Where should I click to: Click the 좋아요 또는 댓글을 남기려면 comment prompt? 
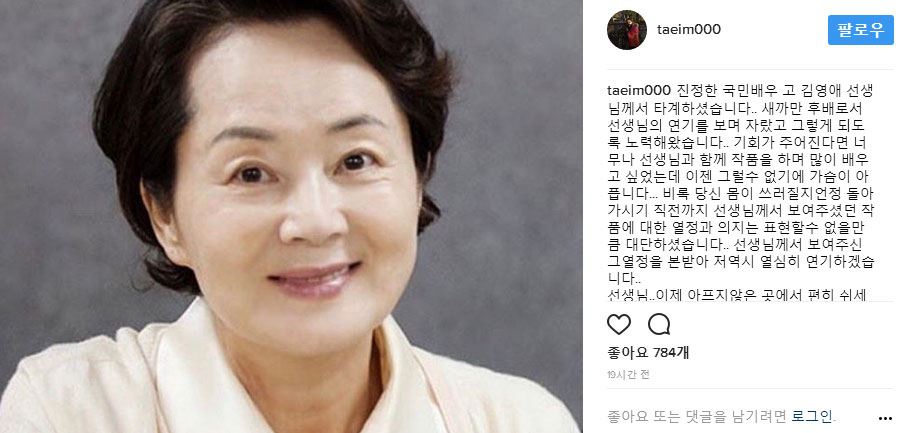pos(698,415)
